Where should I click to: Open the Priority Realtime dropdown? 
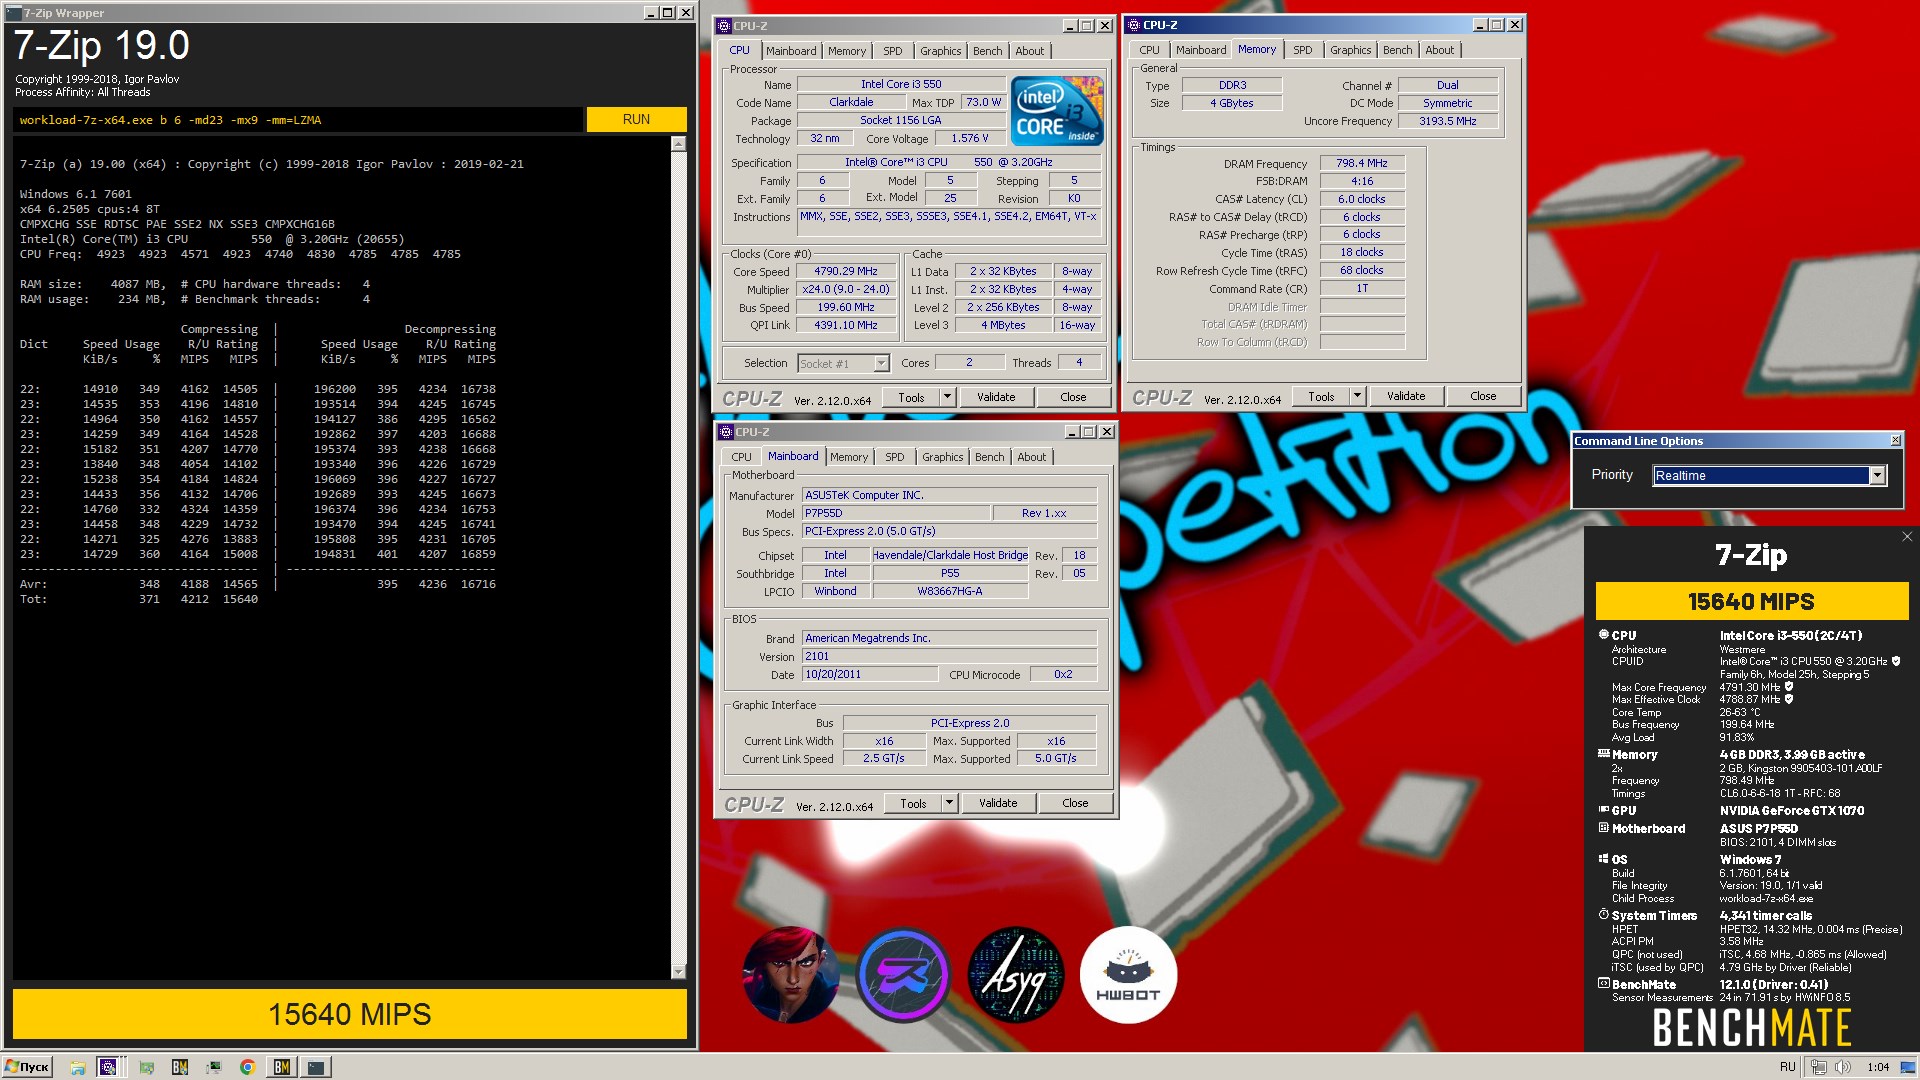click(1877, 476)
